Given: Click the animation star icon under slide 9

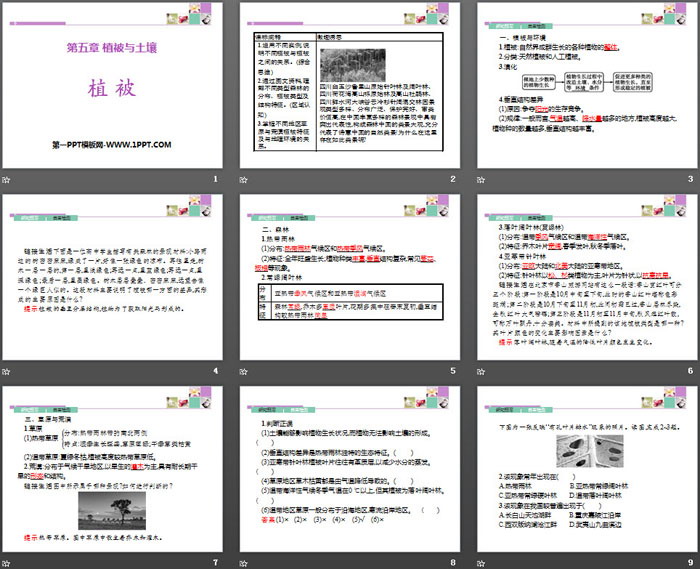Looking at the screenshot, I should (481, 563).
